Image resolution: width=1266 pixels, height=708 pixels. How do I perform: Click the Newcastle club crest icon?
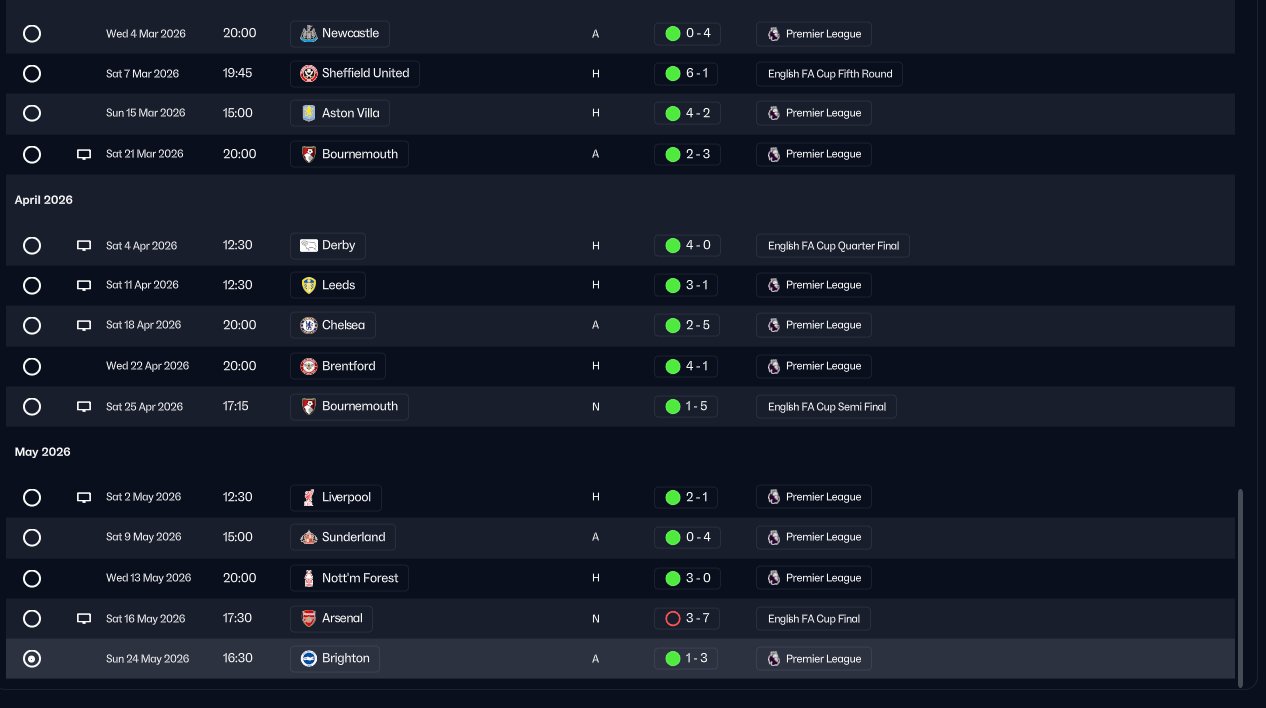[309, 33]
